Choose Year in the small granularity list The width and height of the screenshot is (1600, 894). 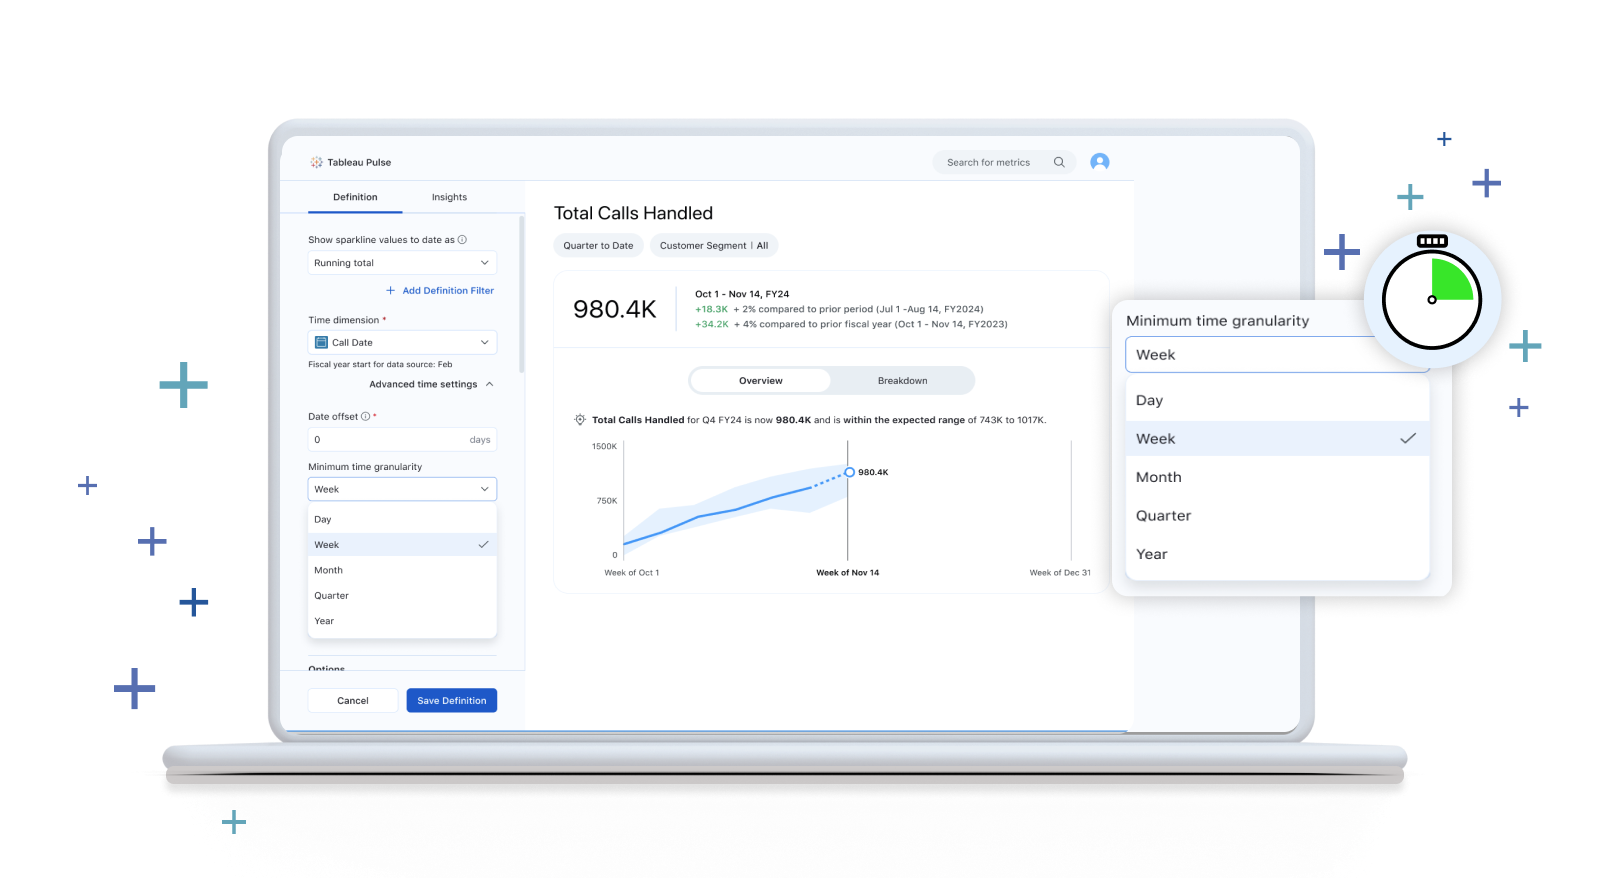click(x=402, y=621)
